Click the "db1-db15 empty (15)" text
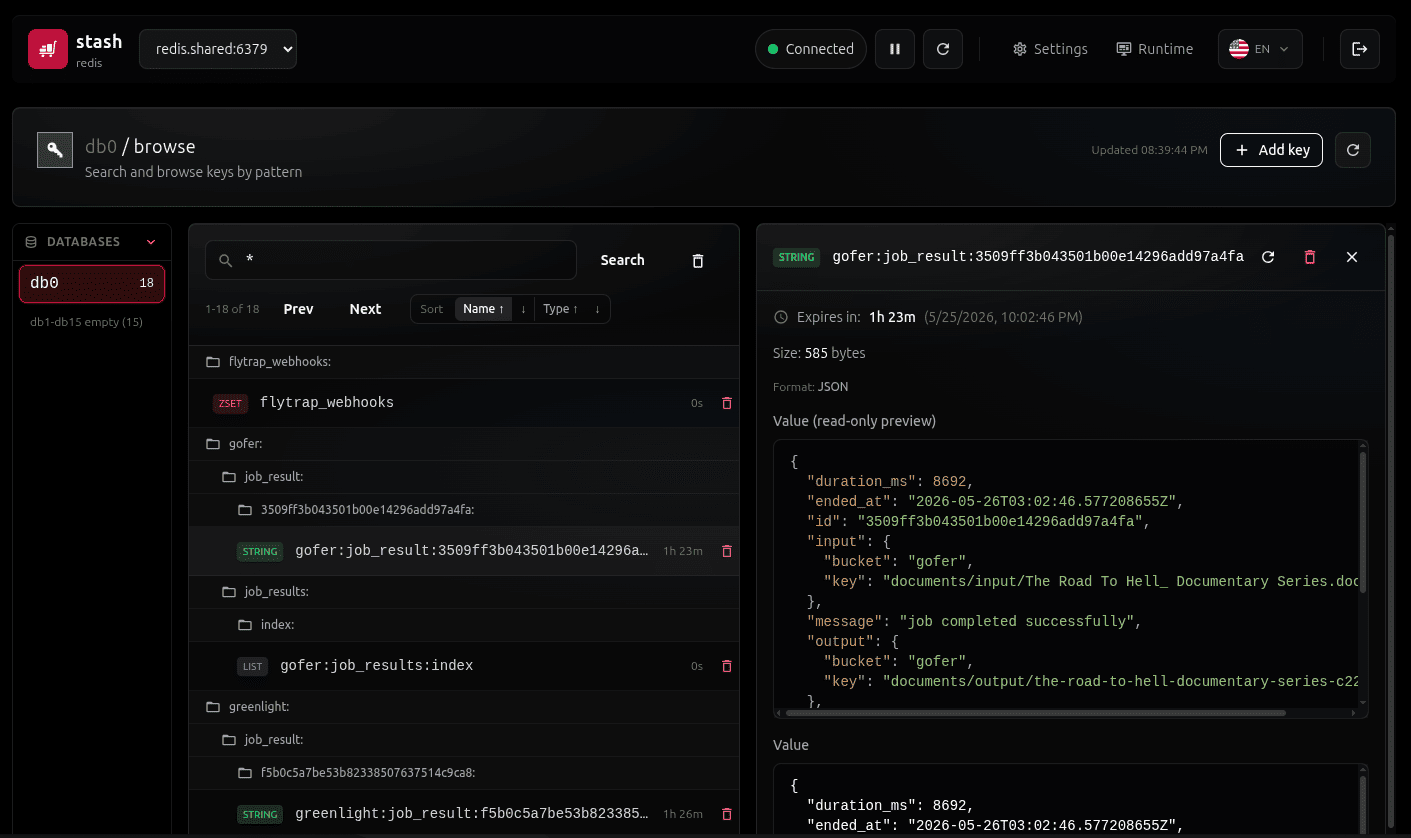1411x838 pixels. point(86,322)
